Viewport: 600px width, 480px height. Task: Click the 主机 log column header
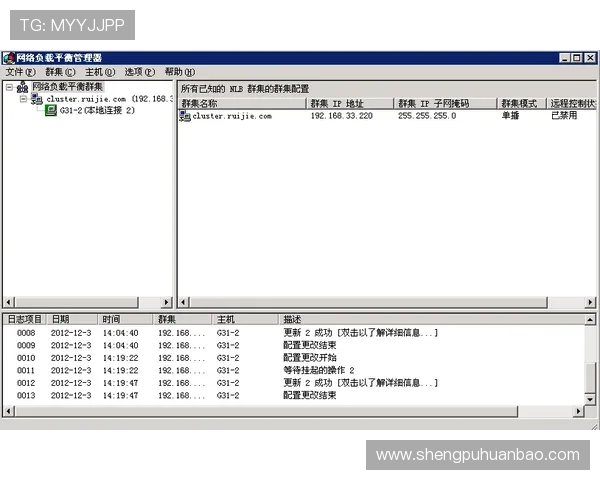pos(245,319)
